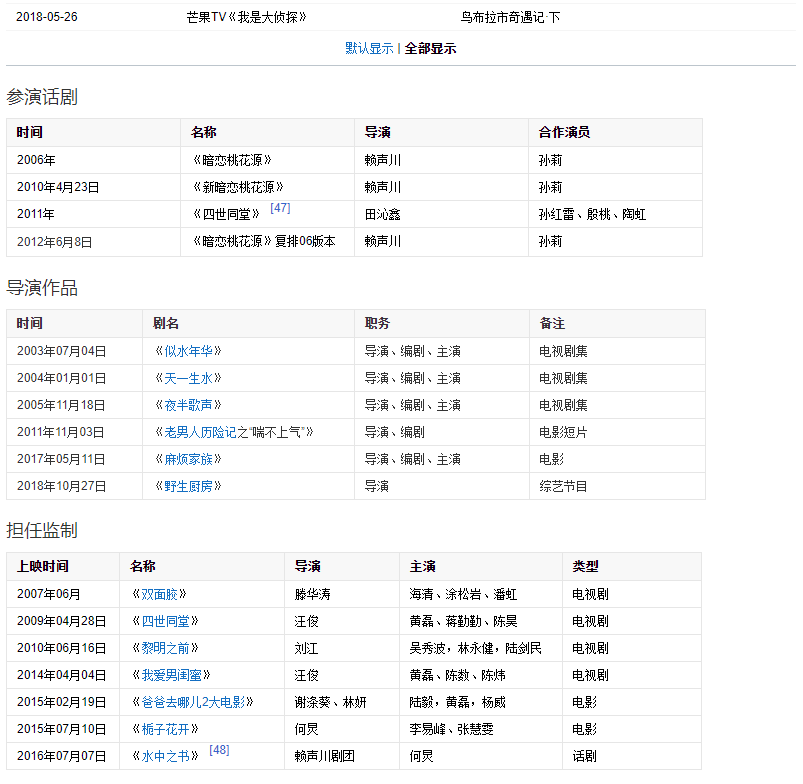This screenshot has height=784, width=803.
Task: Click the 导演作品 section heading
Action: pyautogui.click(x=42, y=288)
